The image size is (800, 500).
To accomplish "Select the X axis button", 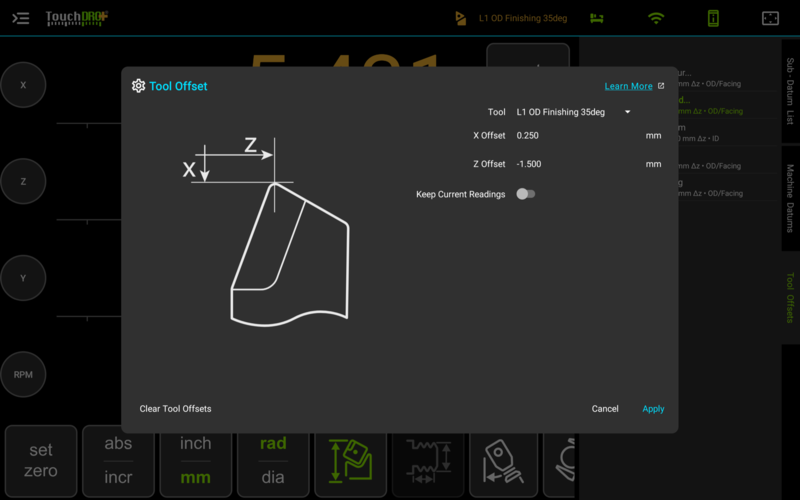I will coord(23,85).
